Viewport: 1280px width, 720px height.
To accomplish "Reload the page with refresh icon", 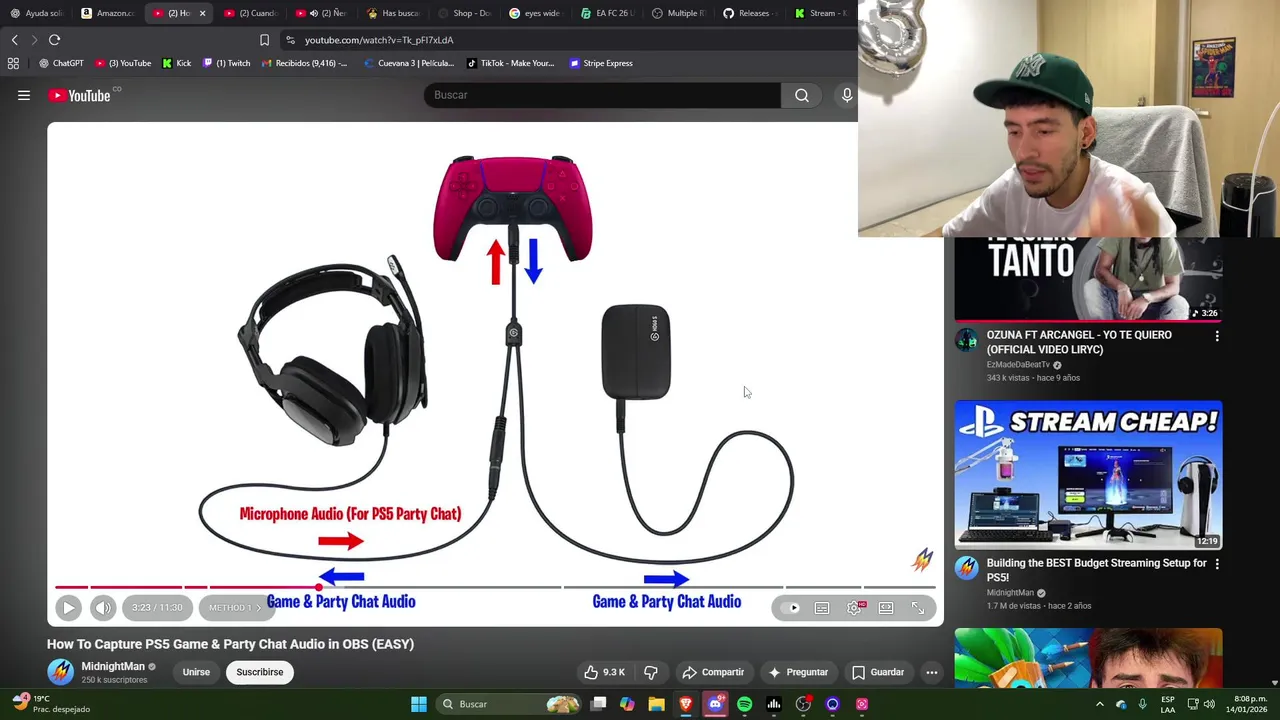I will click(54, 40).
